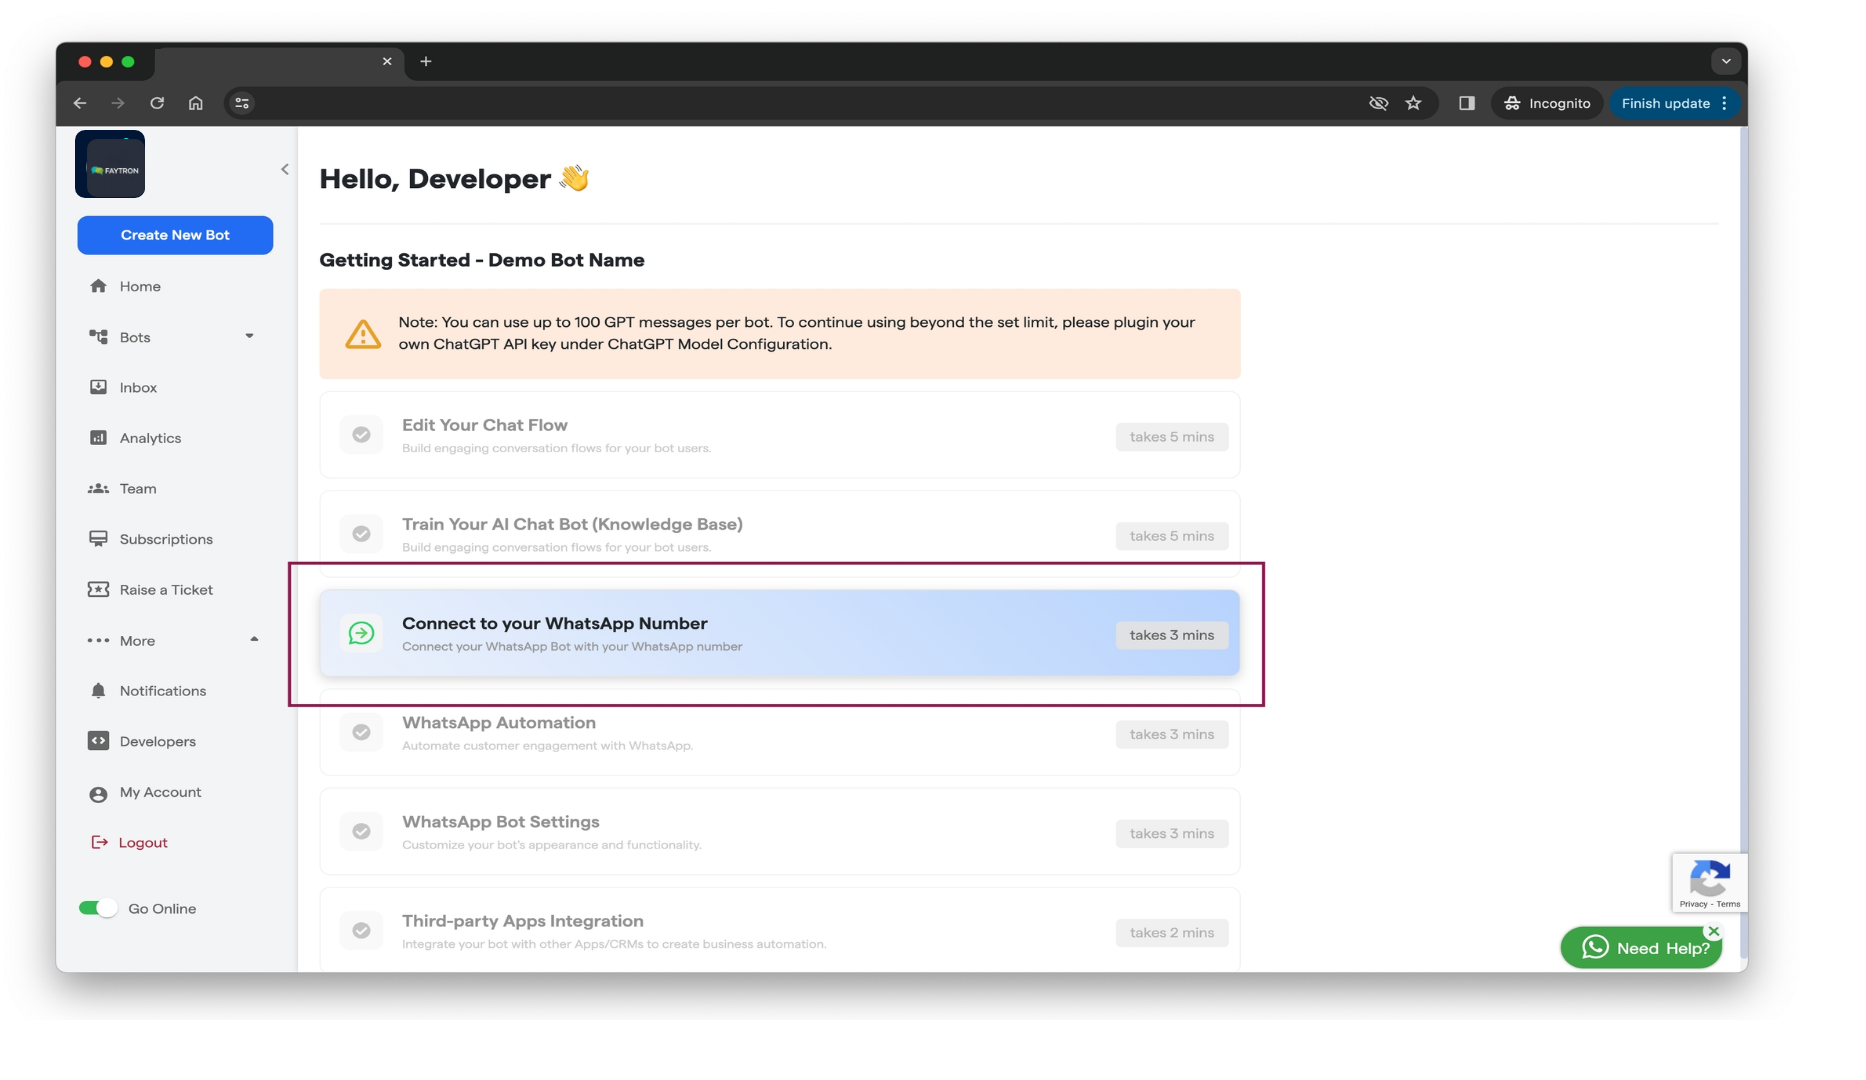This screenshot has width=1866, height=1080.
Task: Click the check icon for WhatsApp Automation
Action: [362, 732]
